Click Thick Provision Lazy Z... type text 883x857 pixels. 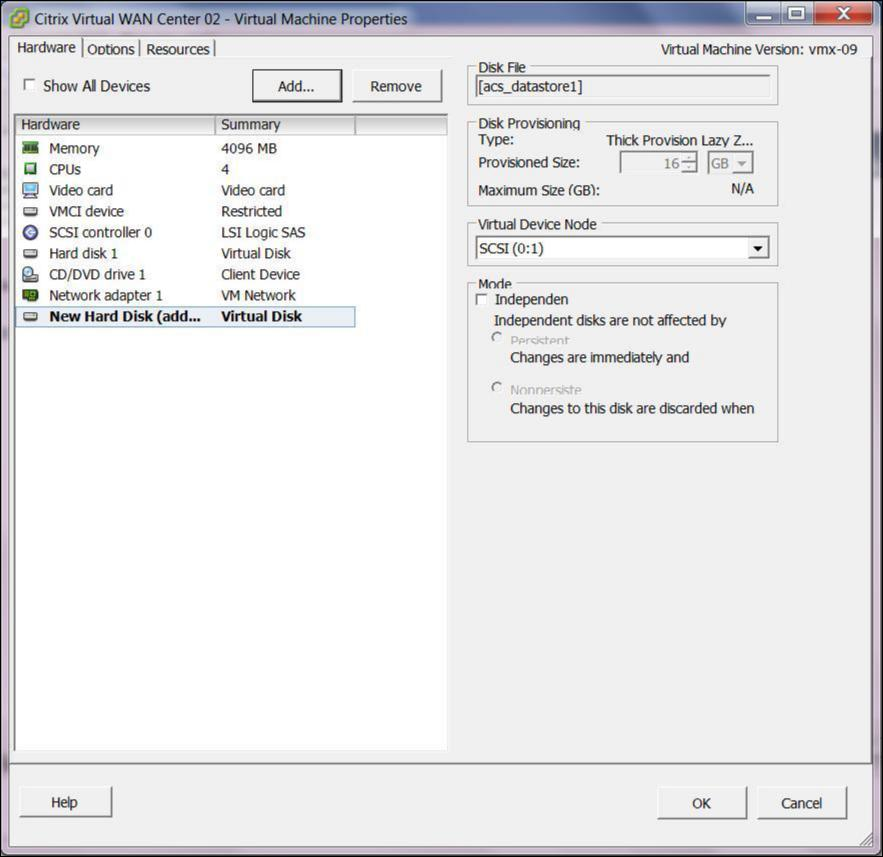point(679,140)
